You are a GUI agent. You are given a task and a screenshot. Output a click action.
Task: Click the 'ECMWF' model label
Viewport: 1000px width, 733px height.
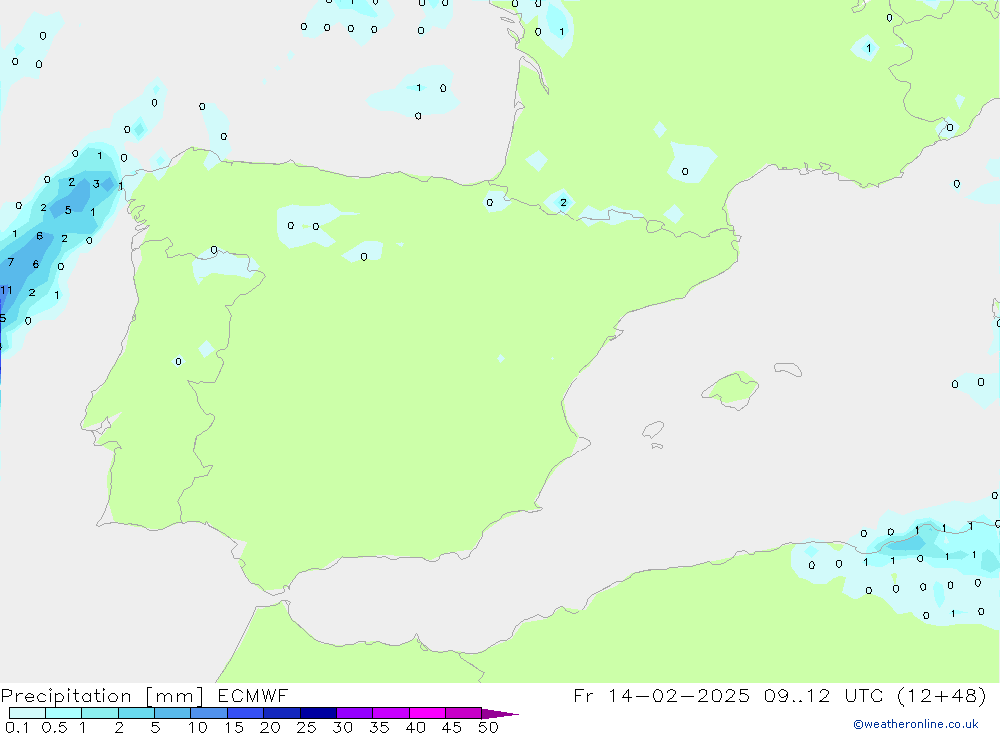253,695
